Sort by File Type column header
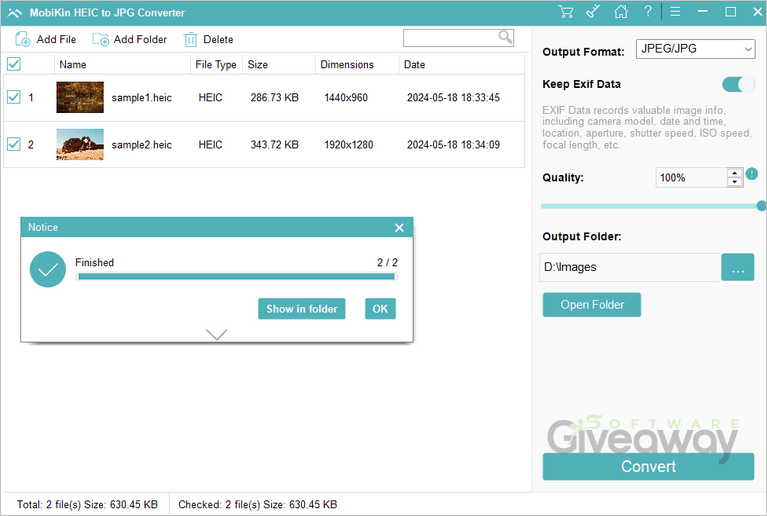This screenshot has width=767, height=516. [x=216, y=65]
